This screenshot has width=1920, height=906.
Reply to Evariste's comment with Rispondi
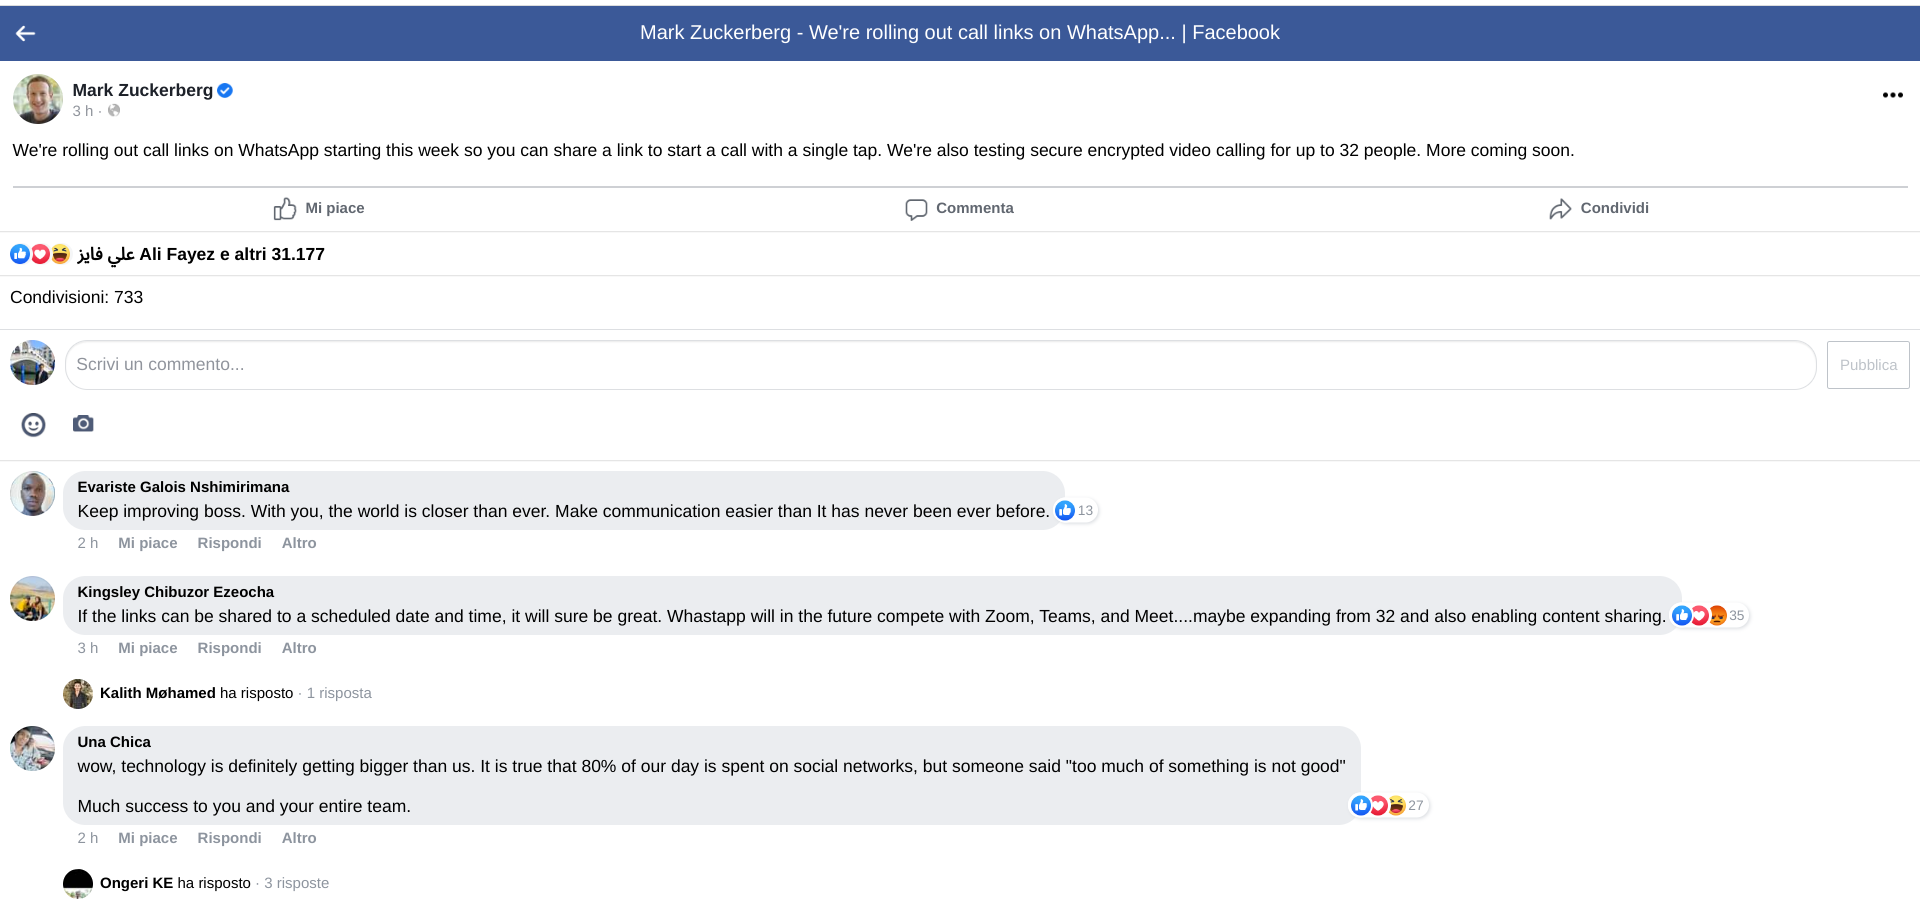(229, 543)
